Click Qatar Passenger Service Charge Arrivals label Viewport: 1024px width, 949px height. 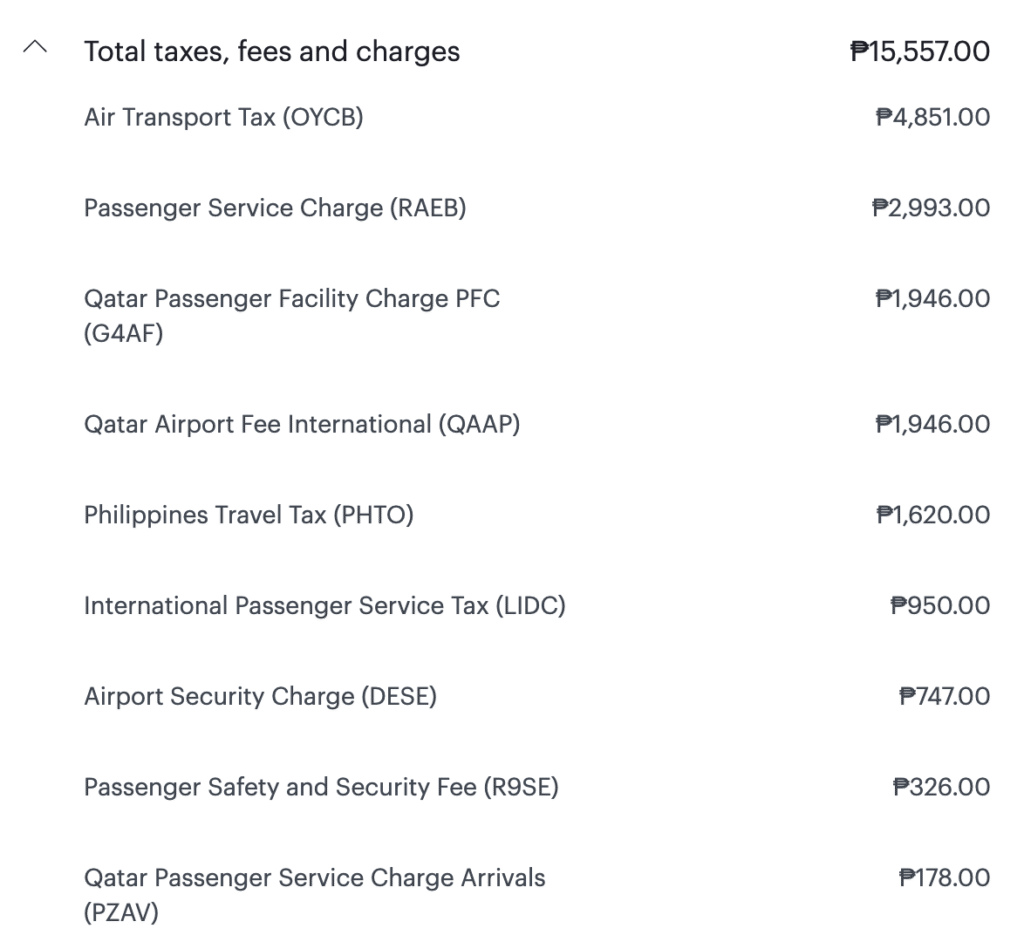click(315, 878)
